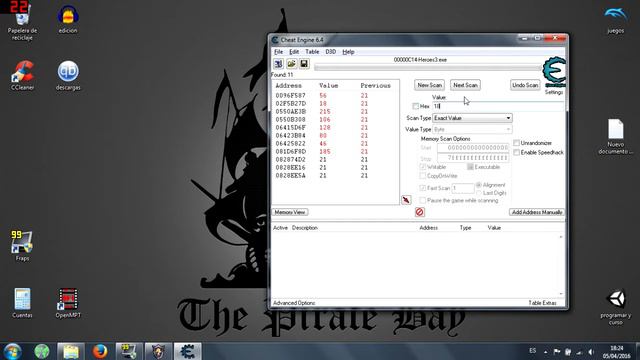Open the Windows Start button
This screenshot has width=640, height=360.
tap(13, 351)
